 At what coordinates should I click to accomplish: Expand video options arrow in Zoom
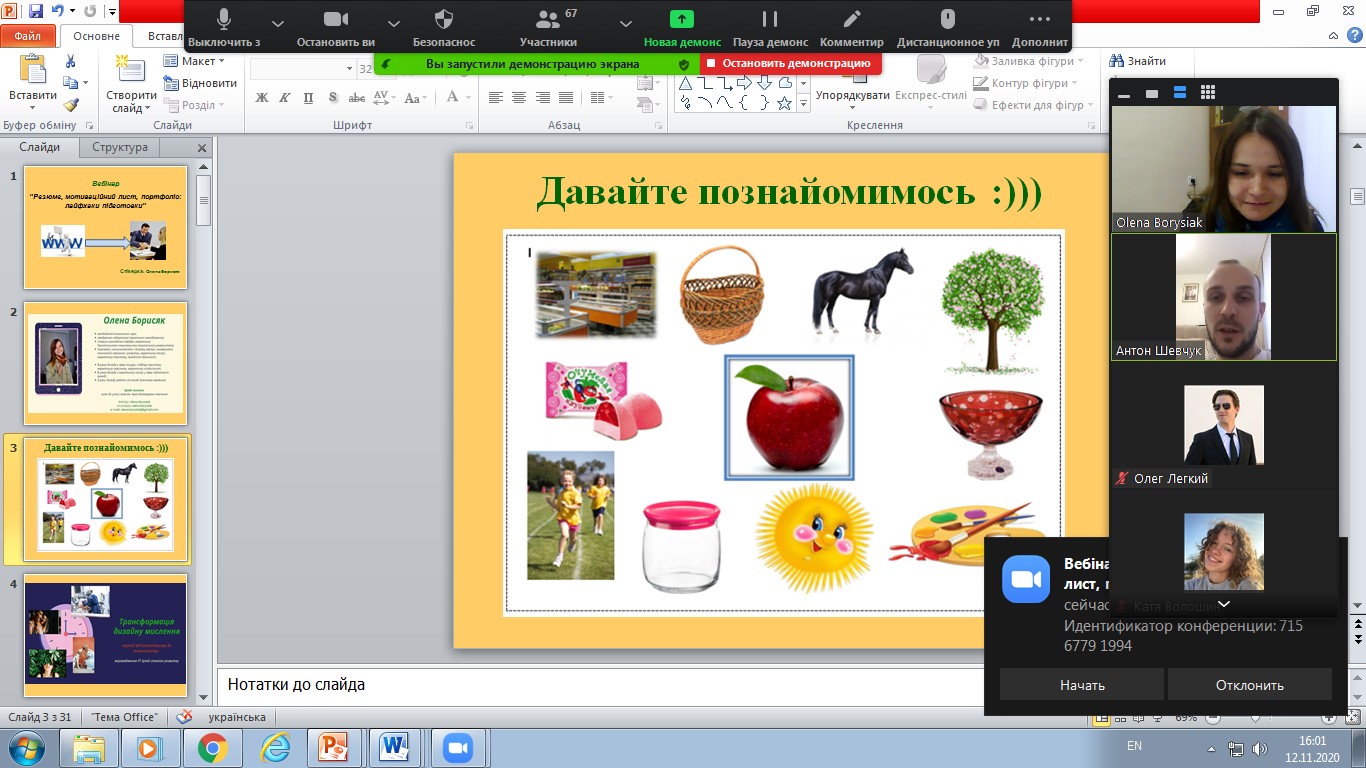click(394, 23)
